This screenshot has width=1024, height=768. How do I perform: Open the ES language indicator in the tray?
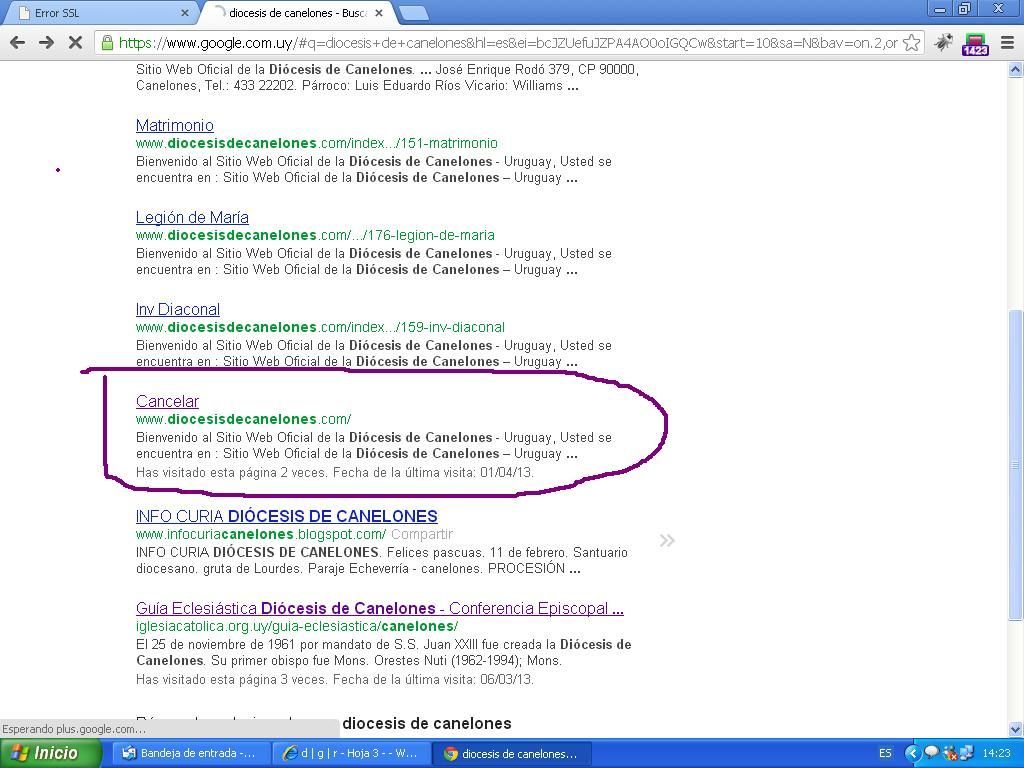click(x=885, y=753)
